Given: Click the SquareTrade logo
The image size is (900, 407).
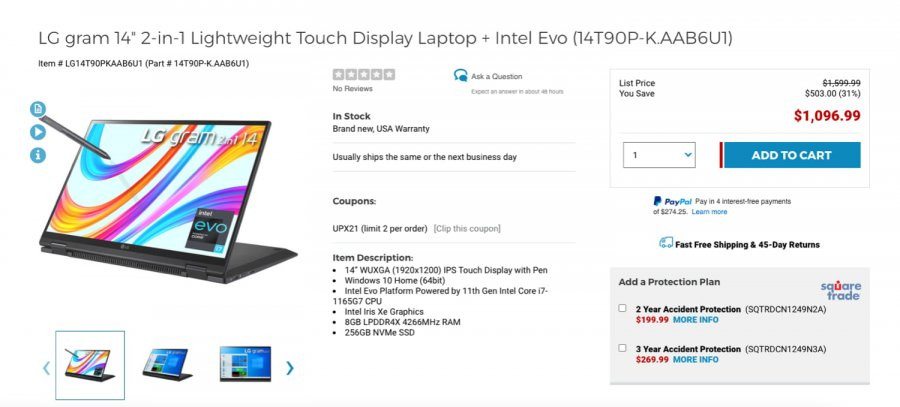Looking at the screenshot, I should [x=841, y=291].
